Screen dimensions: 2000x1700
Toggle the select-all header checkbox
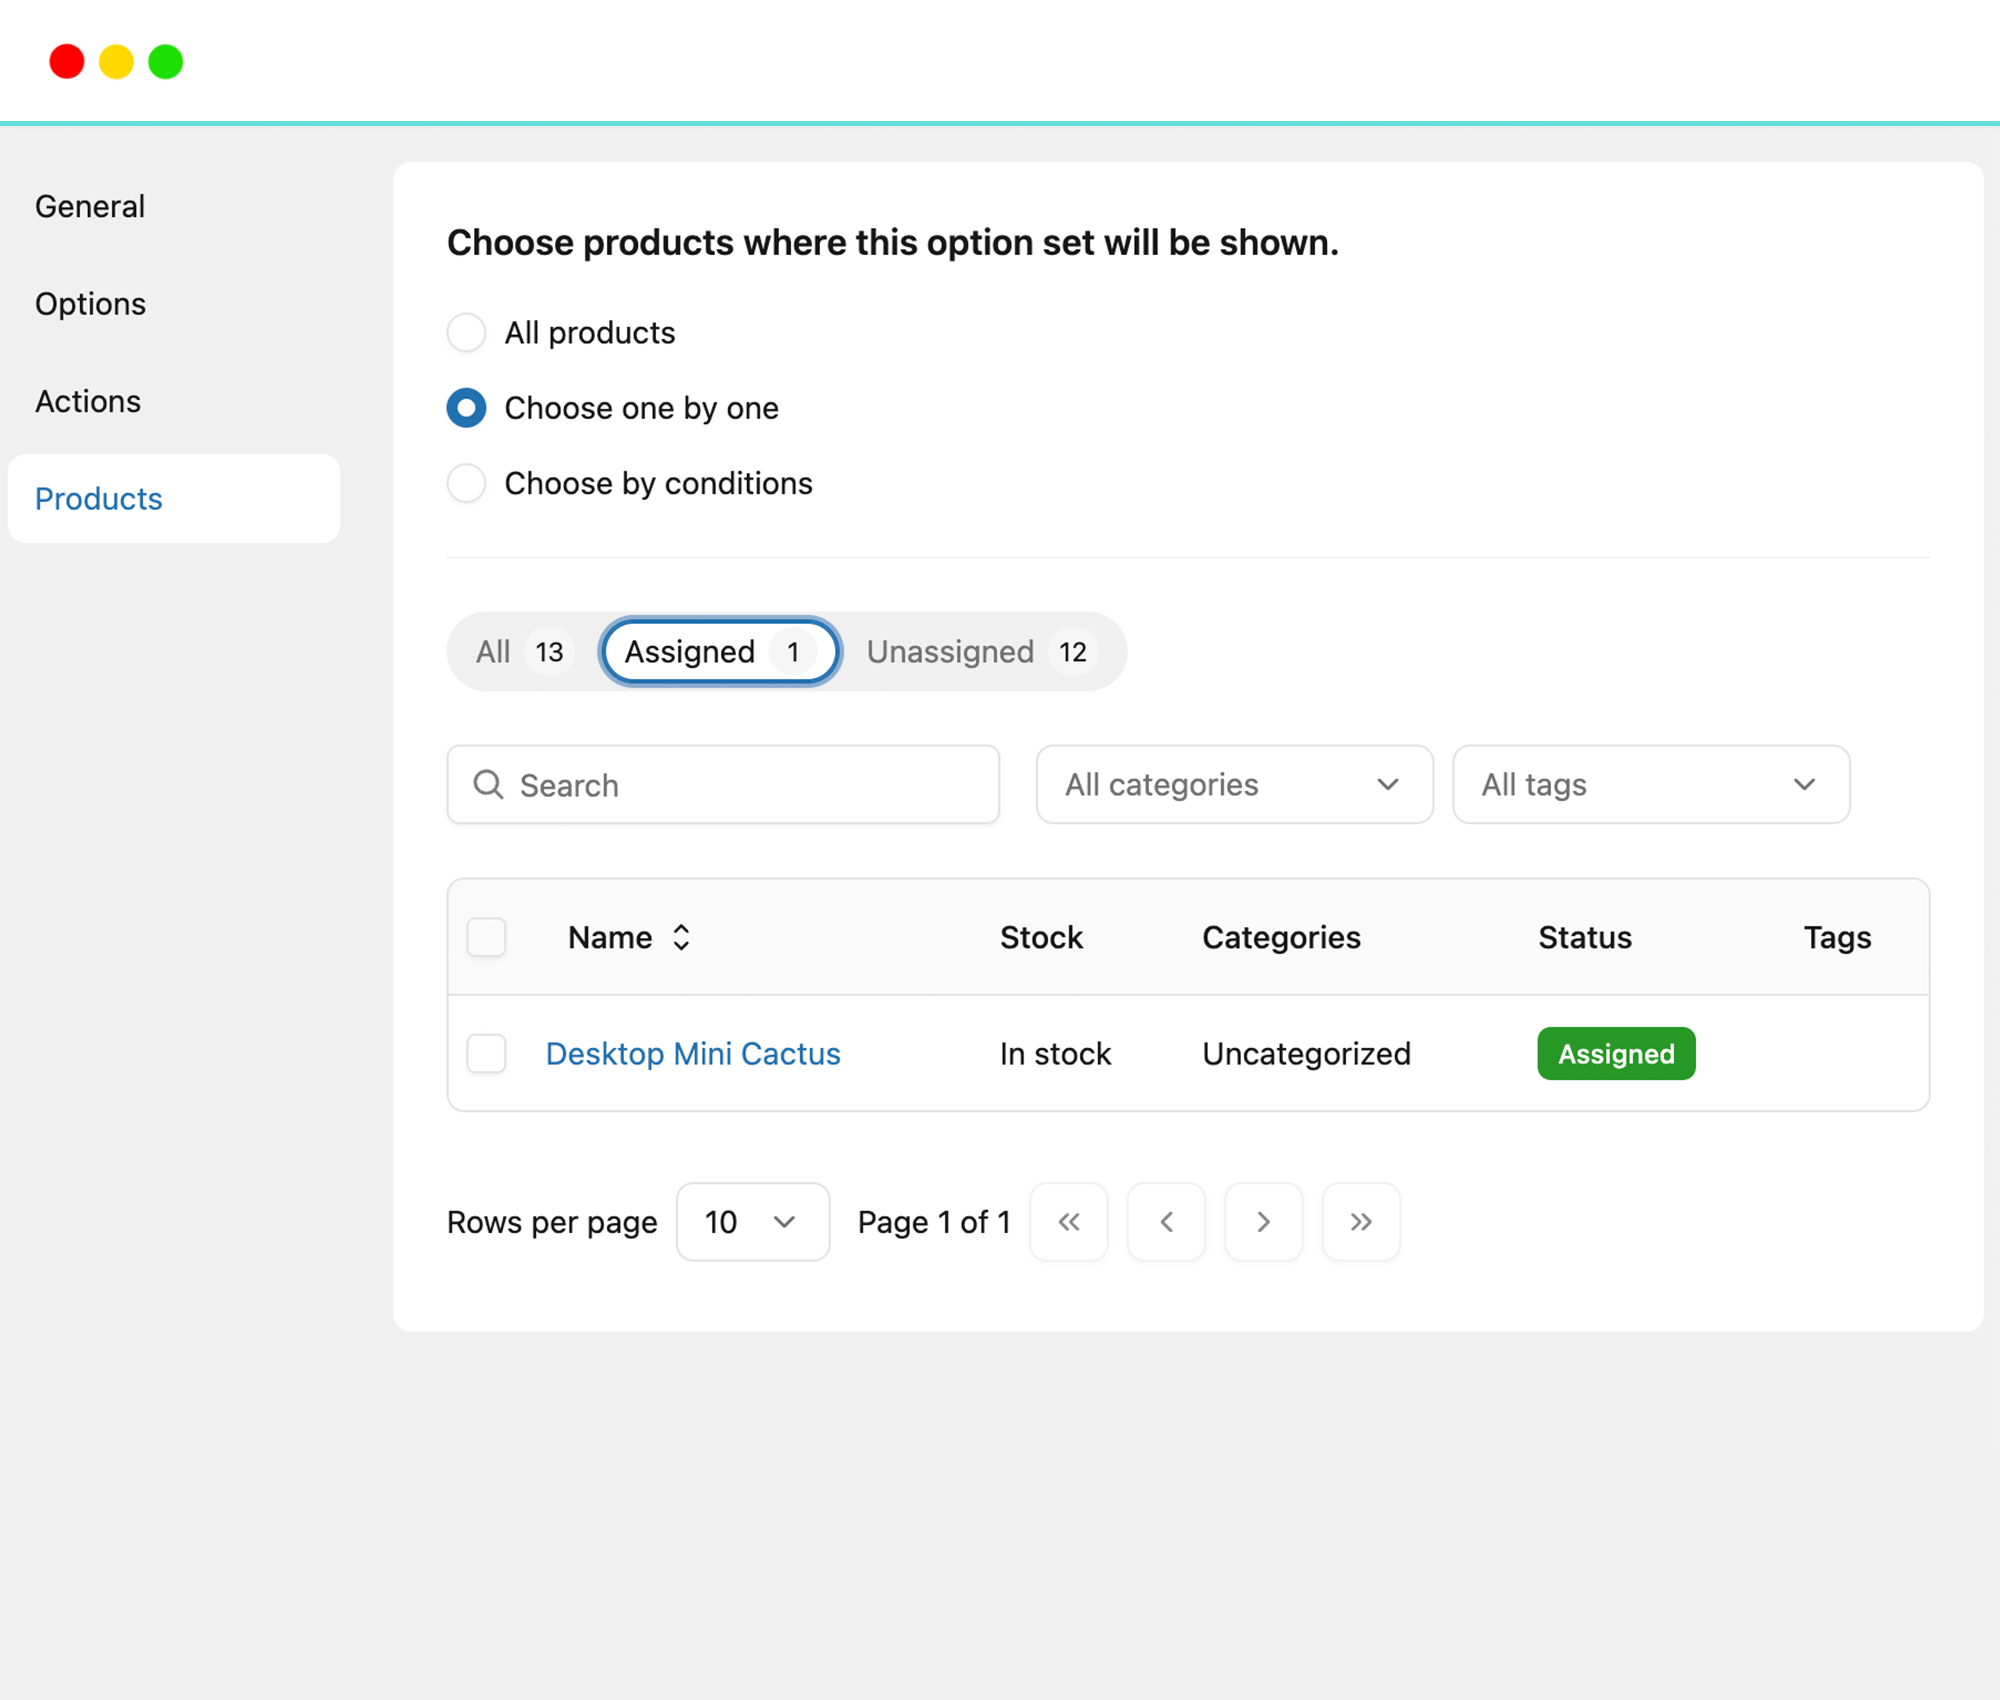click(x=487, y=937)
